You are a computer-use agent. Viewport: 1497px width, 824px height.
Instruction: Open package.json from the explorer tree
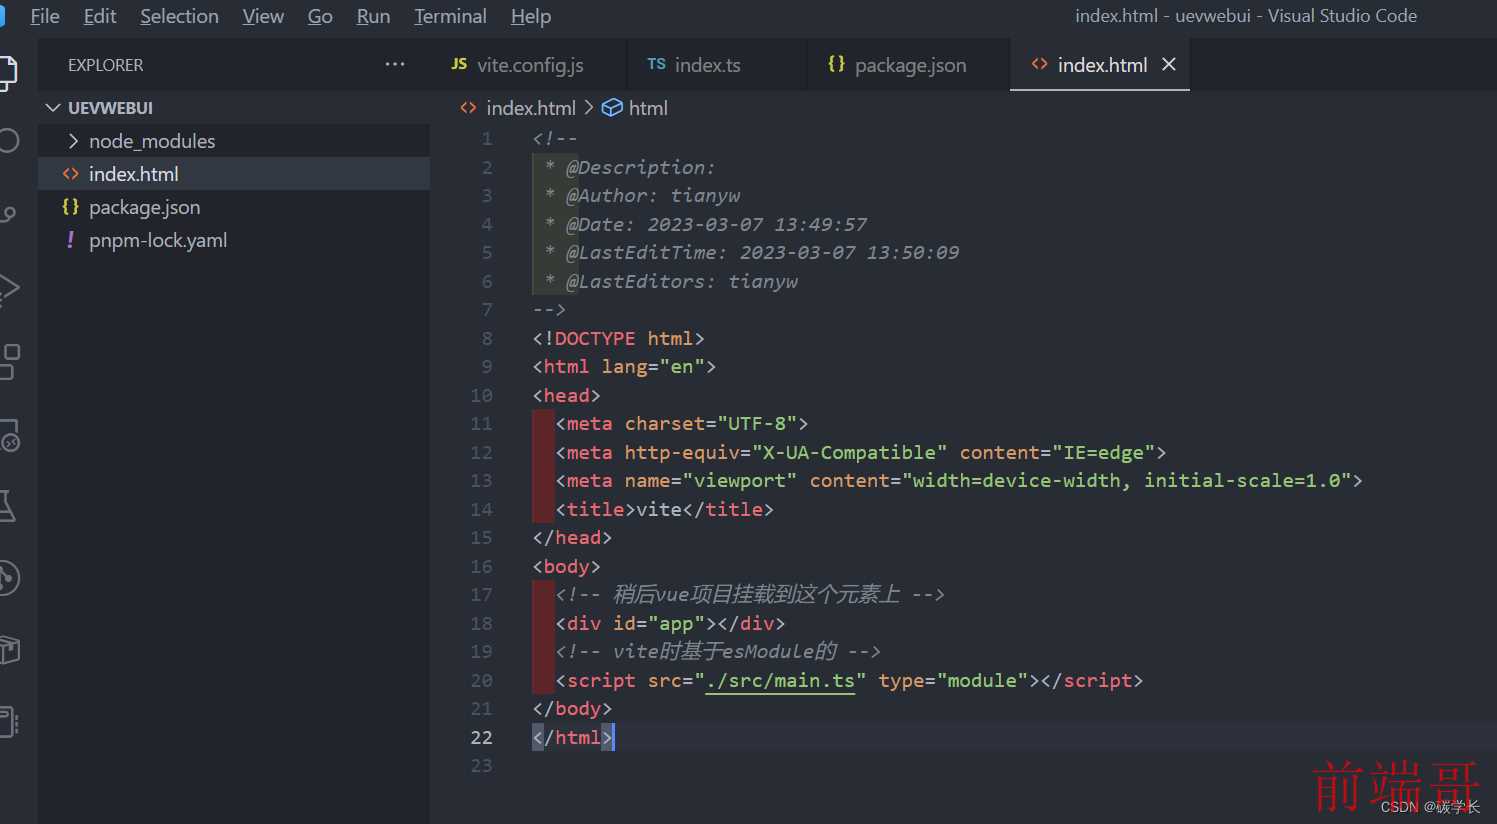234,207
